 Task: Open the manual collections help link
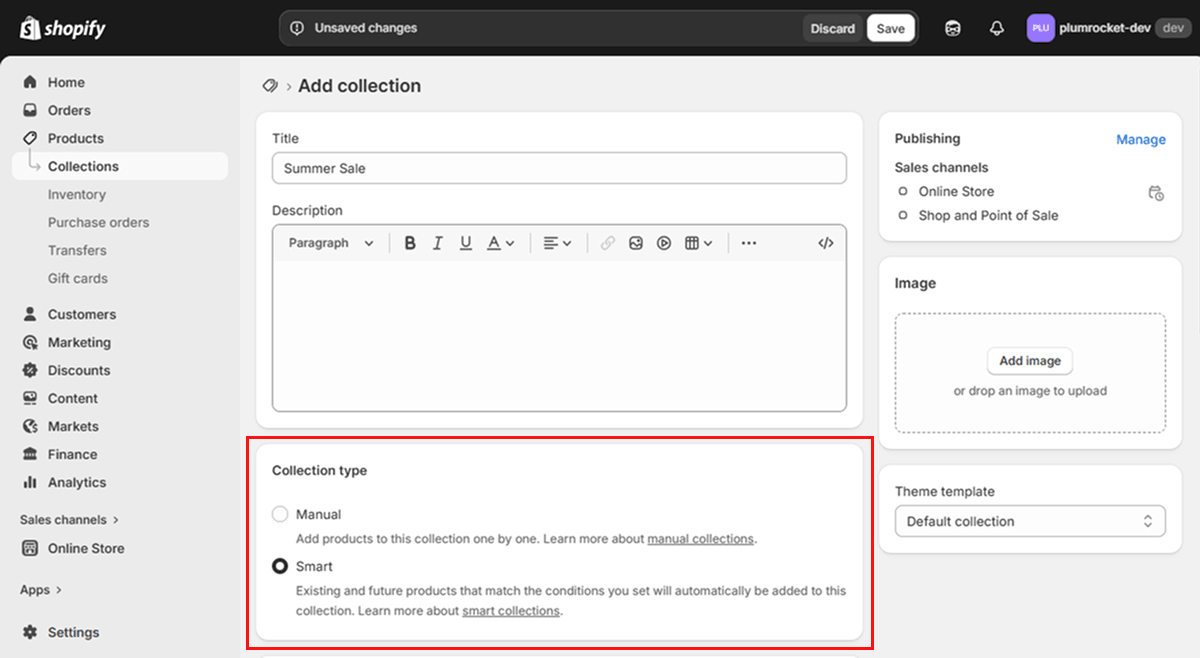[x=700, y=539]
